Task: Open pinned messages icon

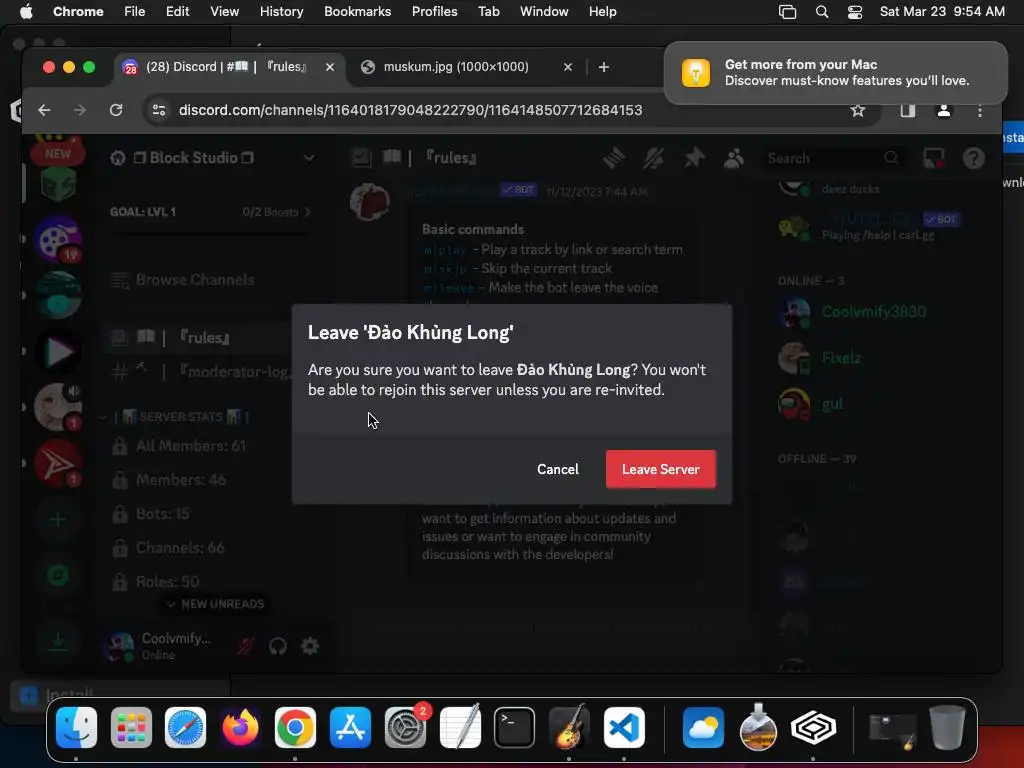Action: point(694,158)
